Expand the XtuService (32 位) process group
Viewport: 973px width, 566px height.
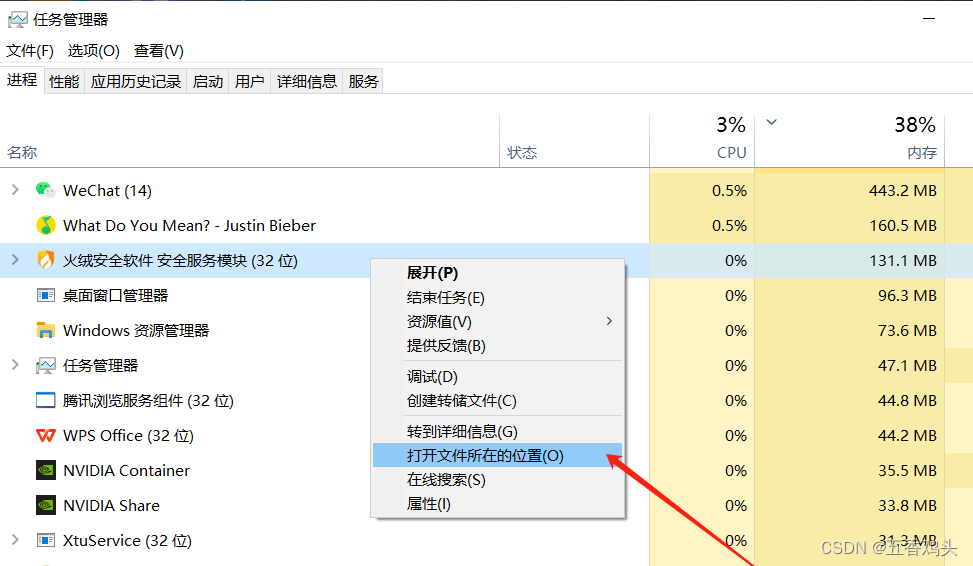(15, 540)
